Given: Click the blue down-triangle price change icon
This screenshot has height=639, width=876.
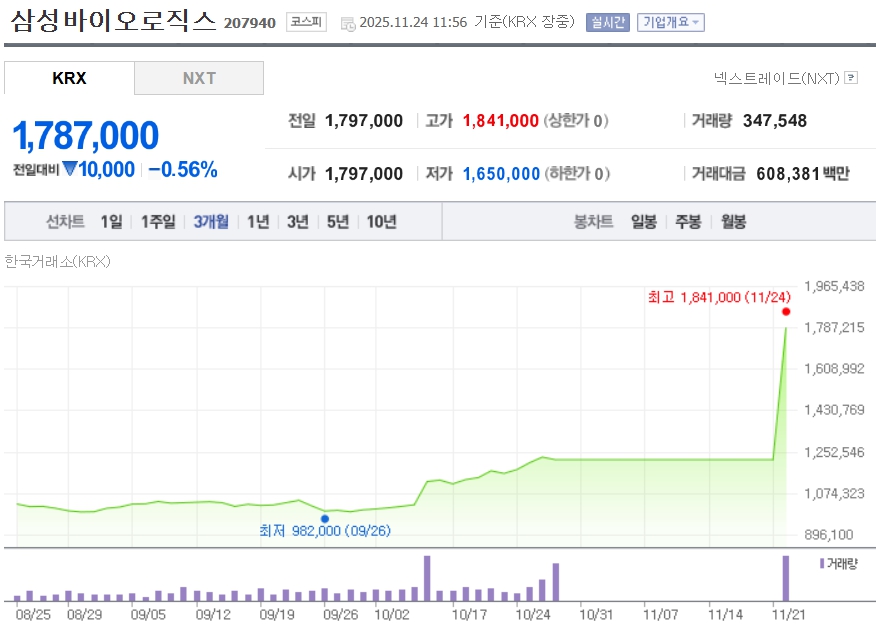Looking at the screenshot, I should 69,170.
